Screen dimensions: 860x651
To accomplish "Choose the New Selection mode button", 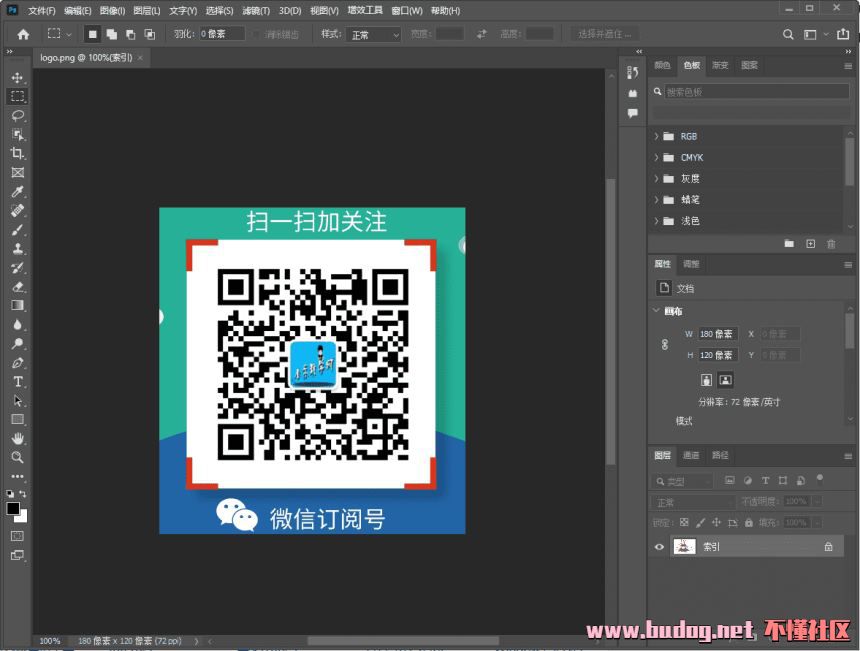I will coord(93,34).
